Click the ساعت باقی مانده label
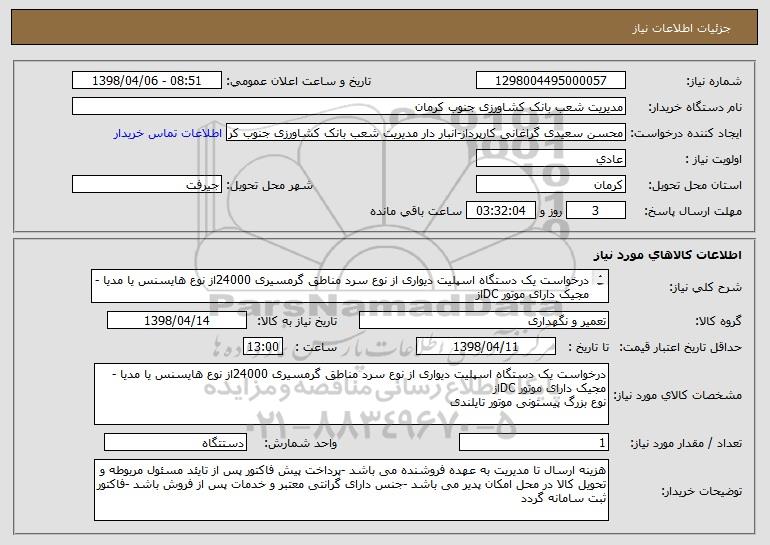Screen dimensions: 770x545 [416, 211]
